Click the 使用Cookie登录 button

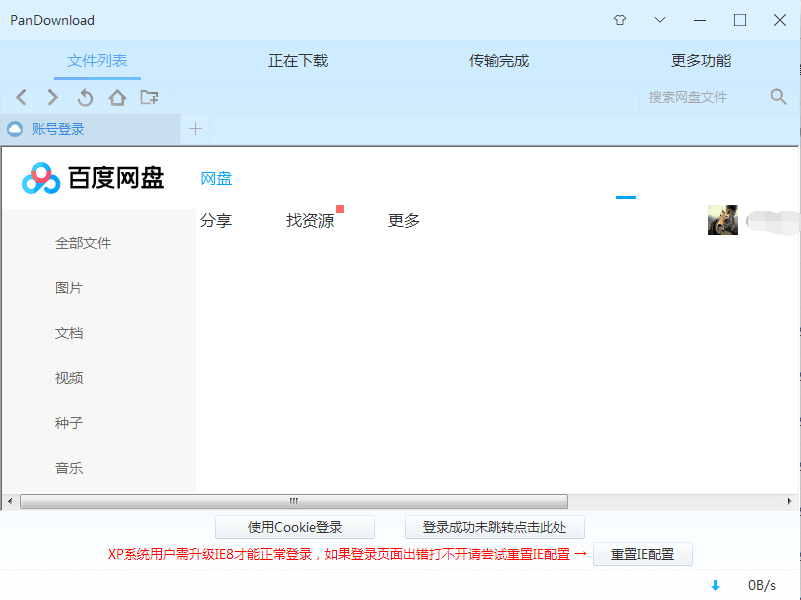click(x=295, y=527)
